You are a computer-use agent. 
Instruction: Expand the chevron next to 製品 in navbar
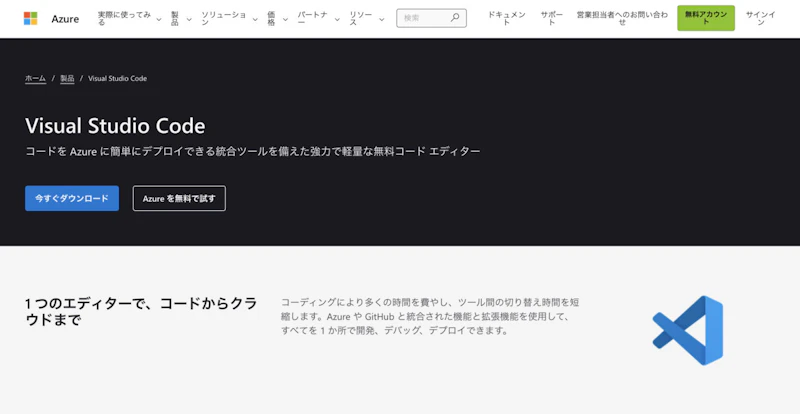tap(189, 19)
